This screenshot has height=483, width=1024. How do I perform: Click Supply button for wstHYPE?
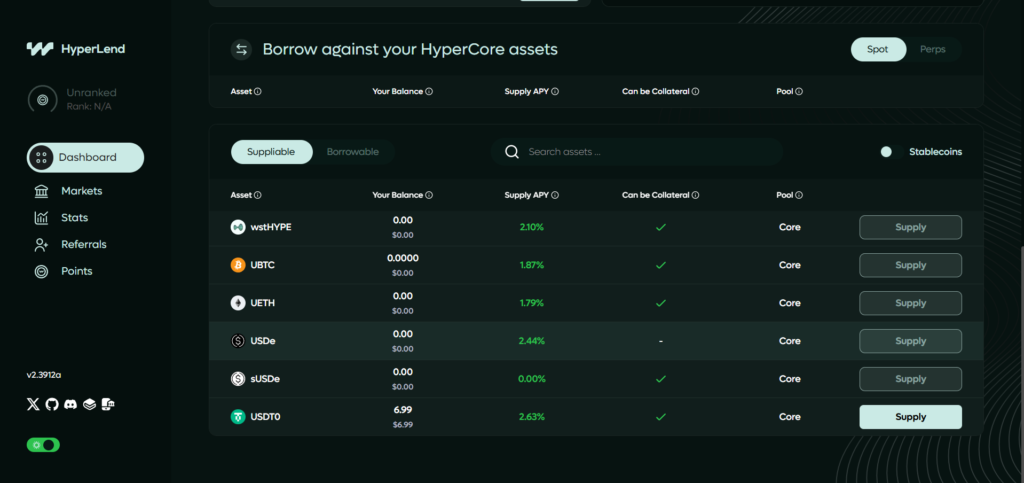pos(910,227)
